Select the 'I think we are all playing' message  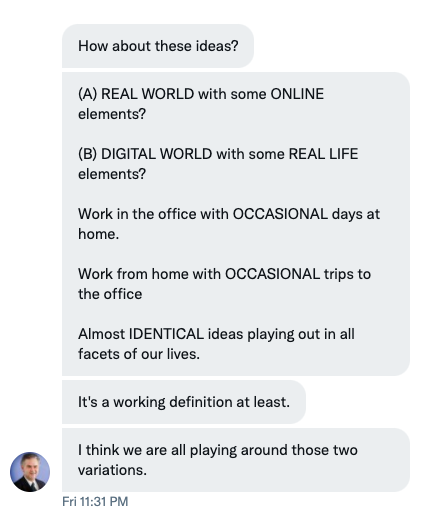click(x=236, y=460)
